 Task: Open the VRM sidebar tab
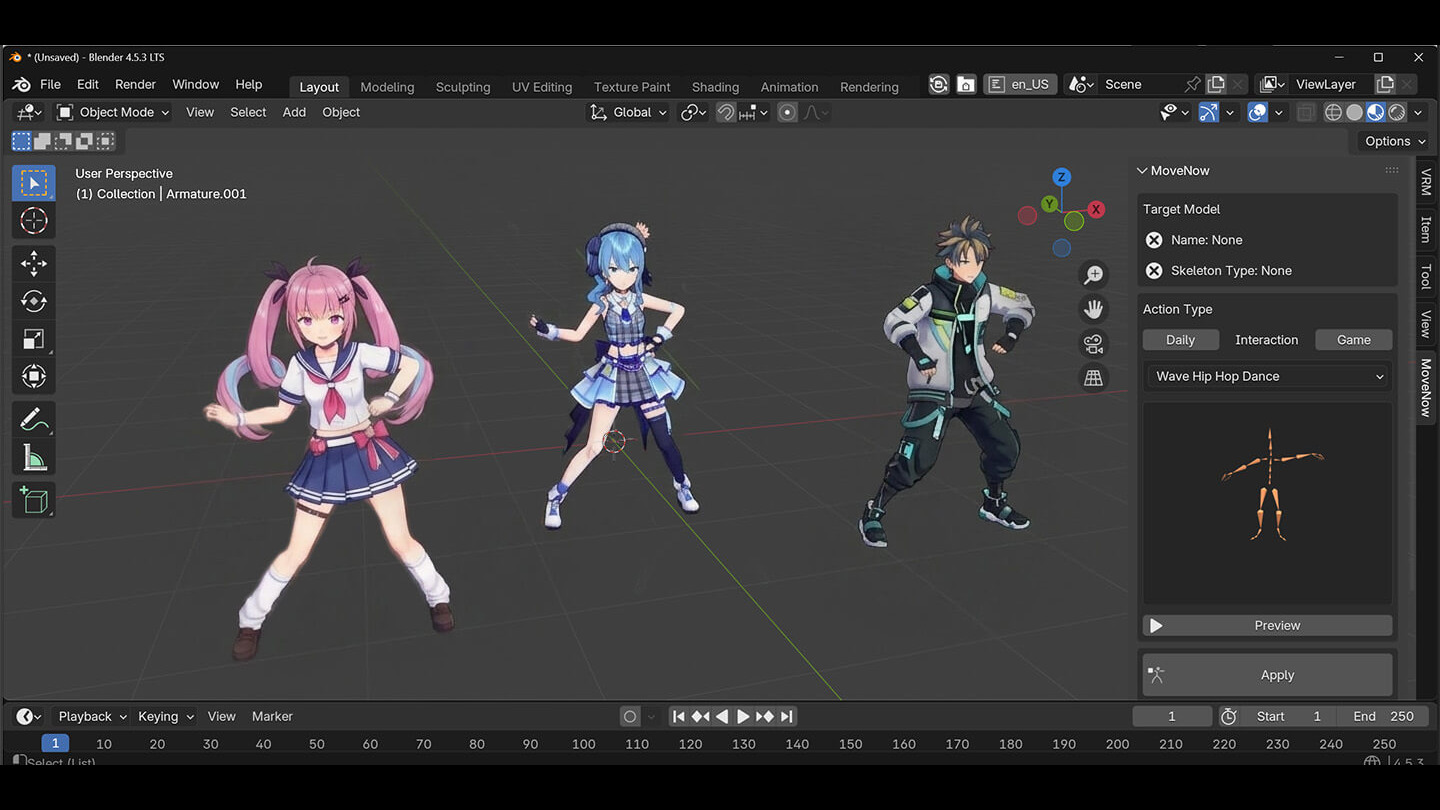1426,182
